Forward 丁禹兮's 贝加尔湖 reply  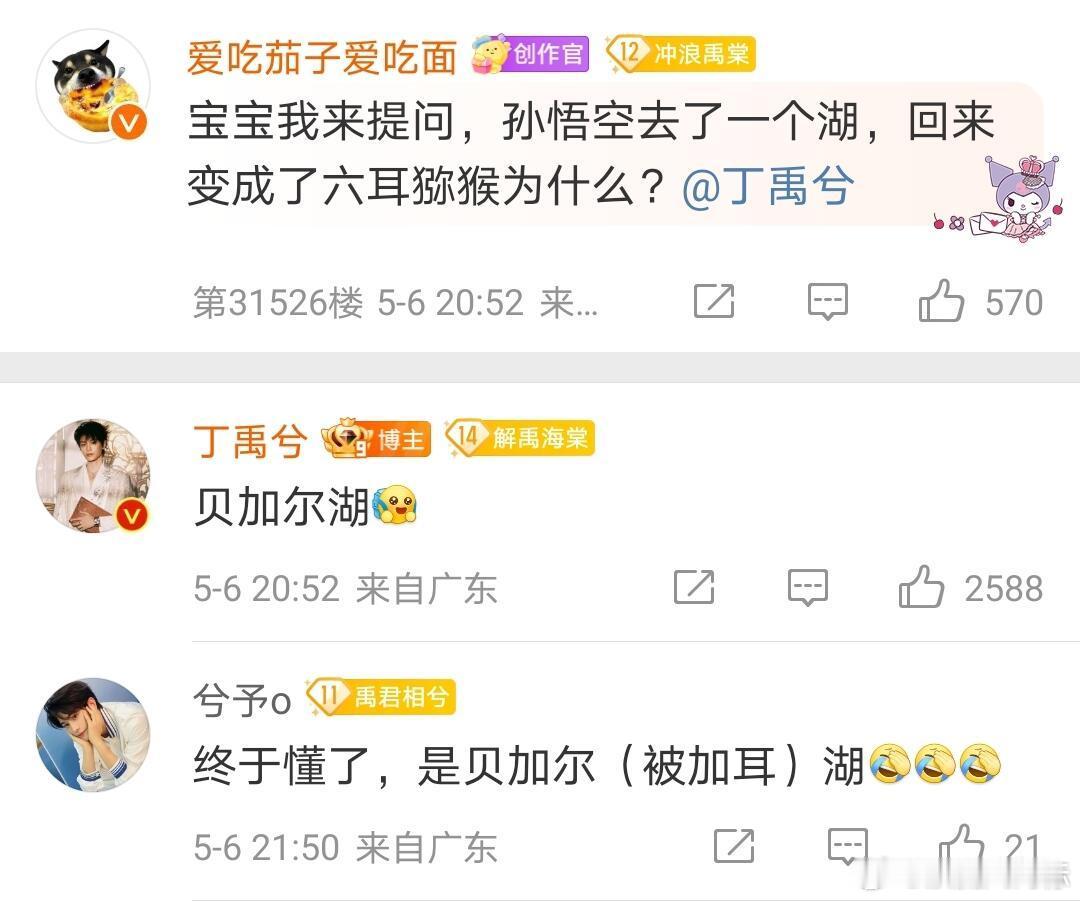[x=694, y=588]
